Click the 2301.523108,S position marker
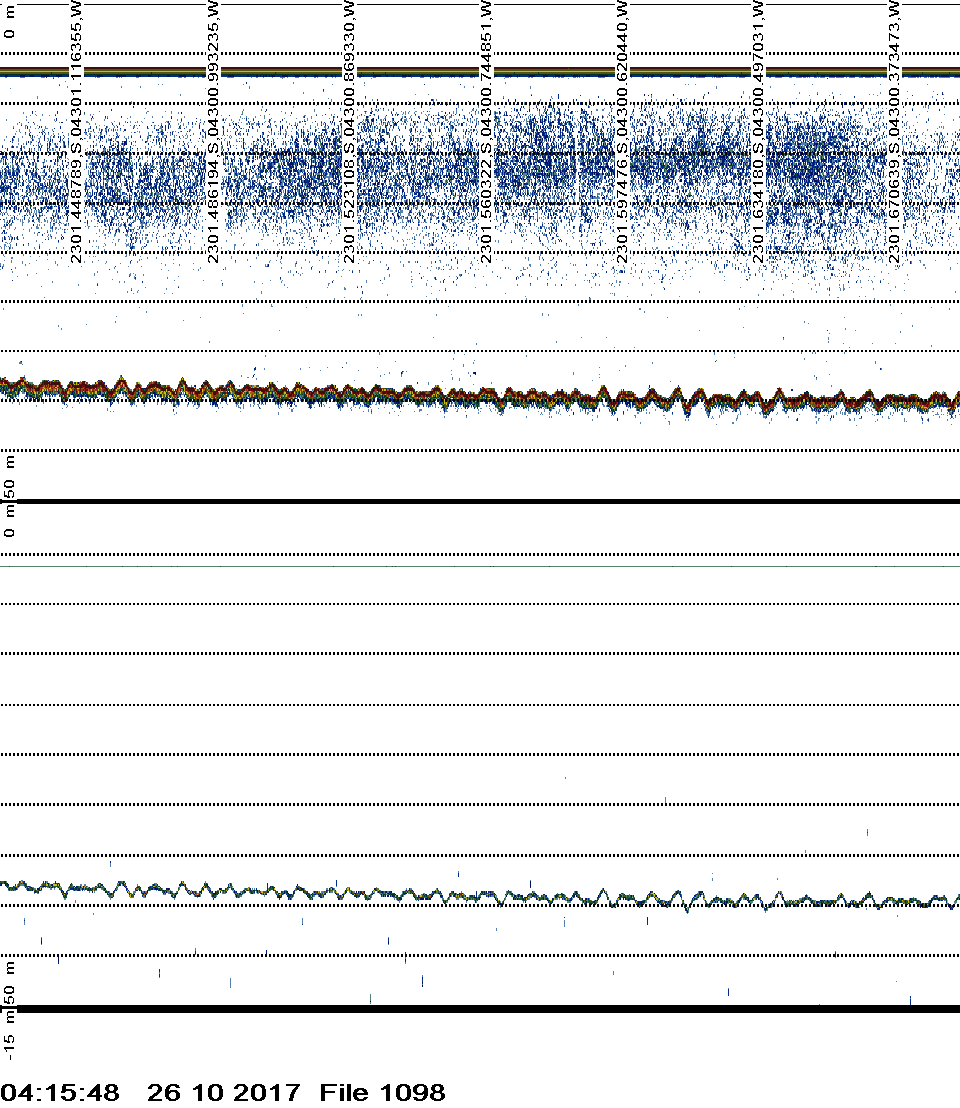Image resolution: width=960 pixels, height=1108 pixels. click(x=350, y=131)
